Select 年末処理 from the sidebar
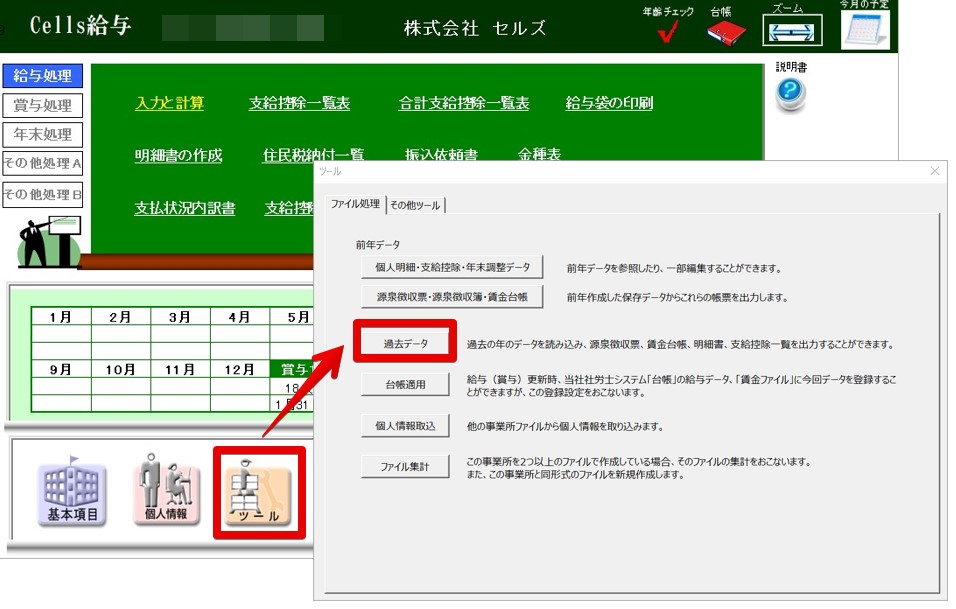The height and width of the screenshot is (609, 956). point(41,134)
